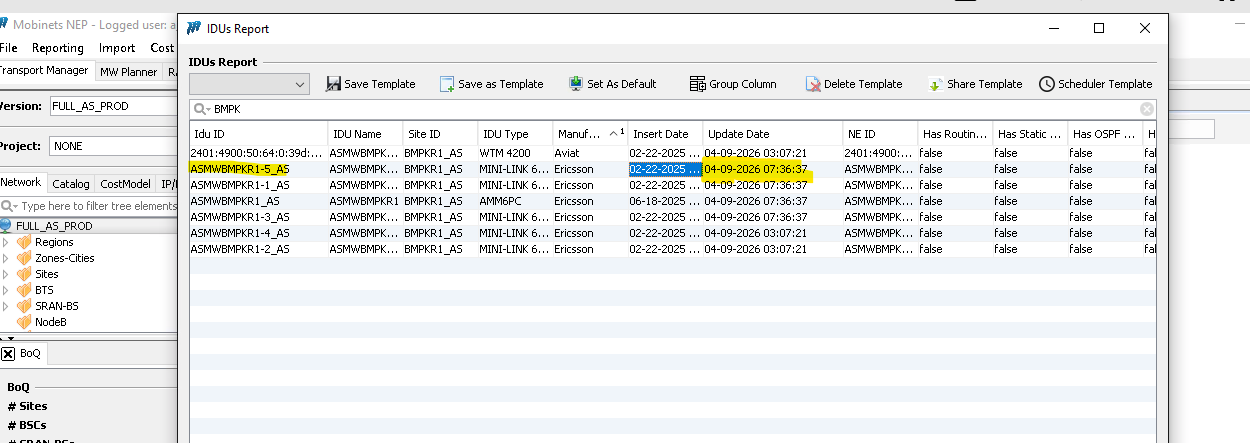The image size is (1250, 443).
Task: Click the Delete Template icon
Action: click(813, 85)
